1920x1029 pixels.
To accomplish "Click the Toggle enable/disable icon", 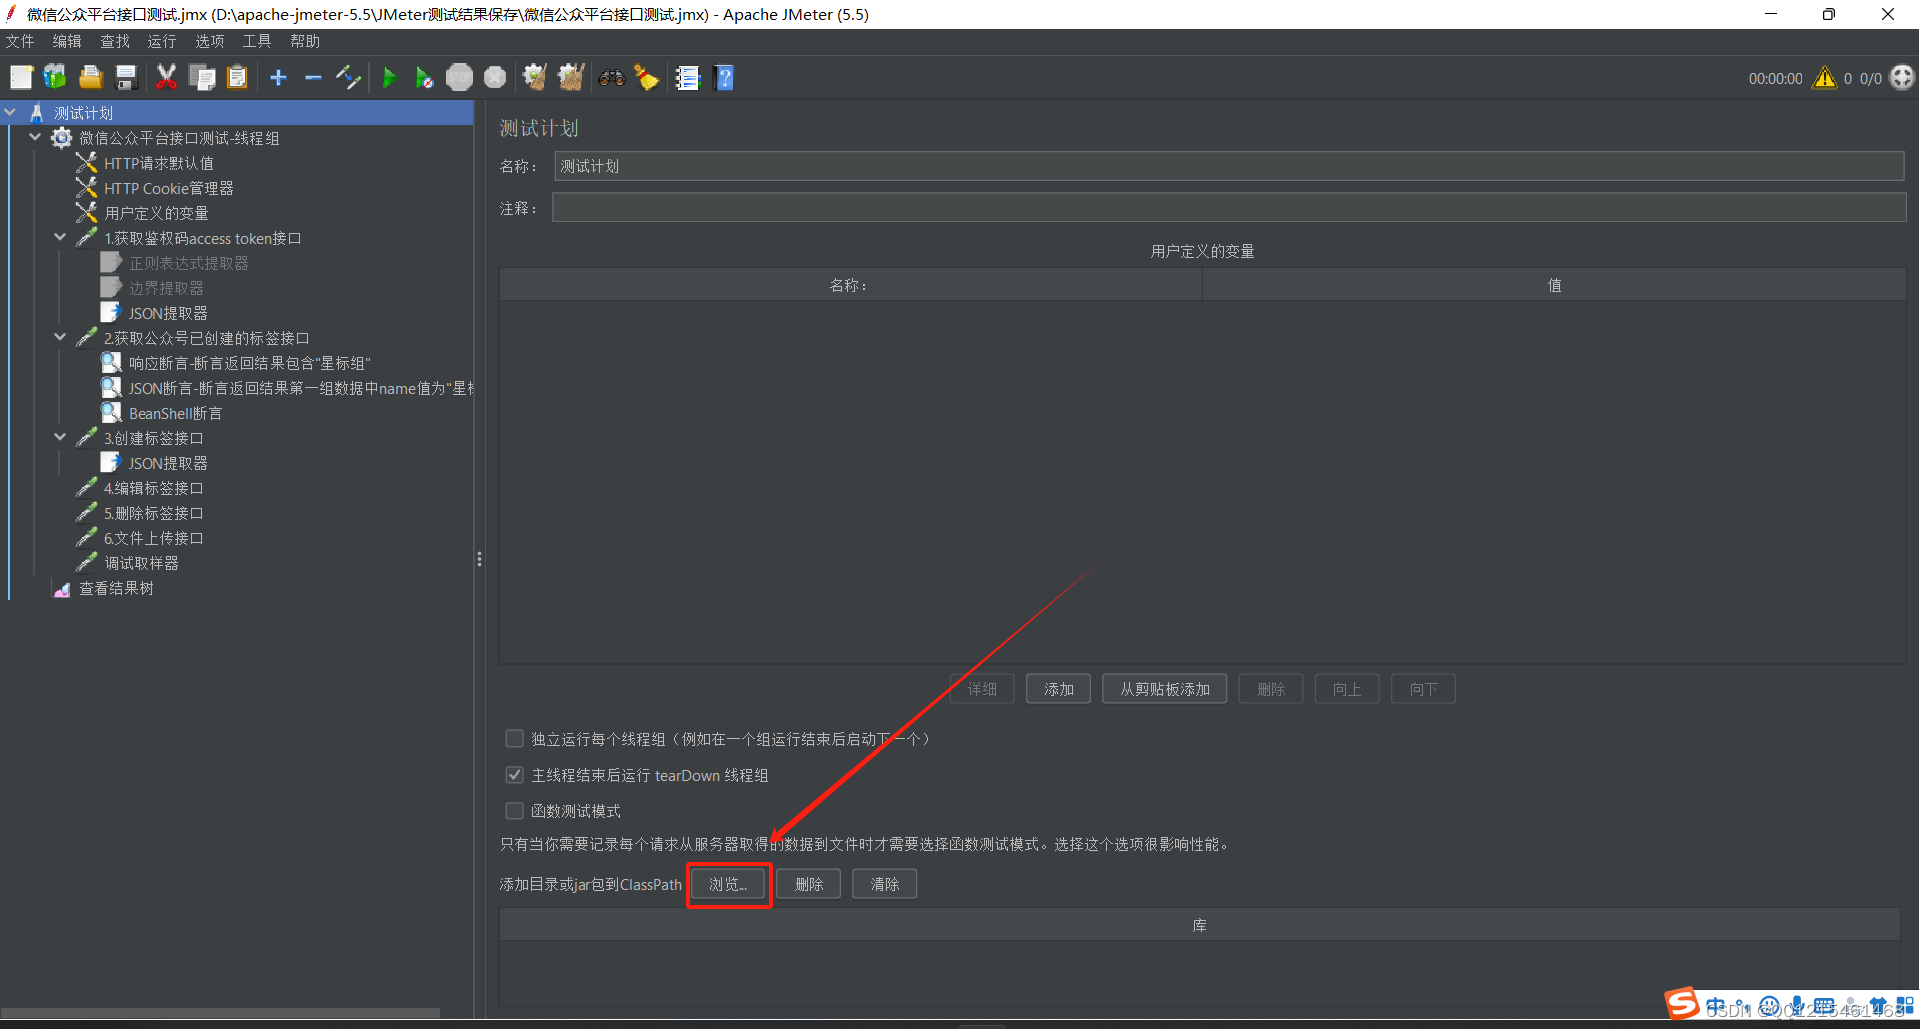I will (348, 77).
